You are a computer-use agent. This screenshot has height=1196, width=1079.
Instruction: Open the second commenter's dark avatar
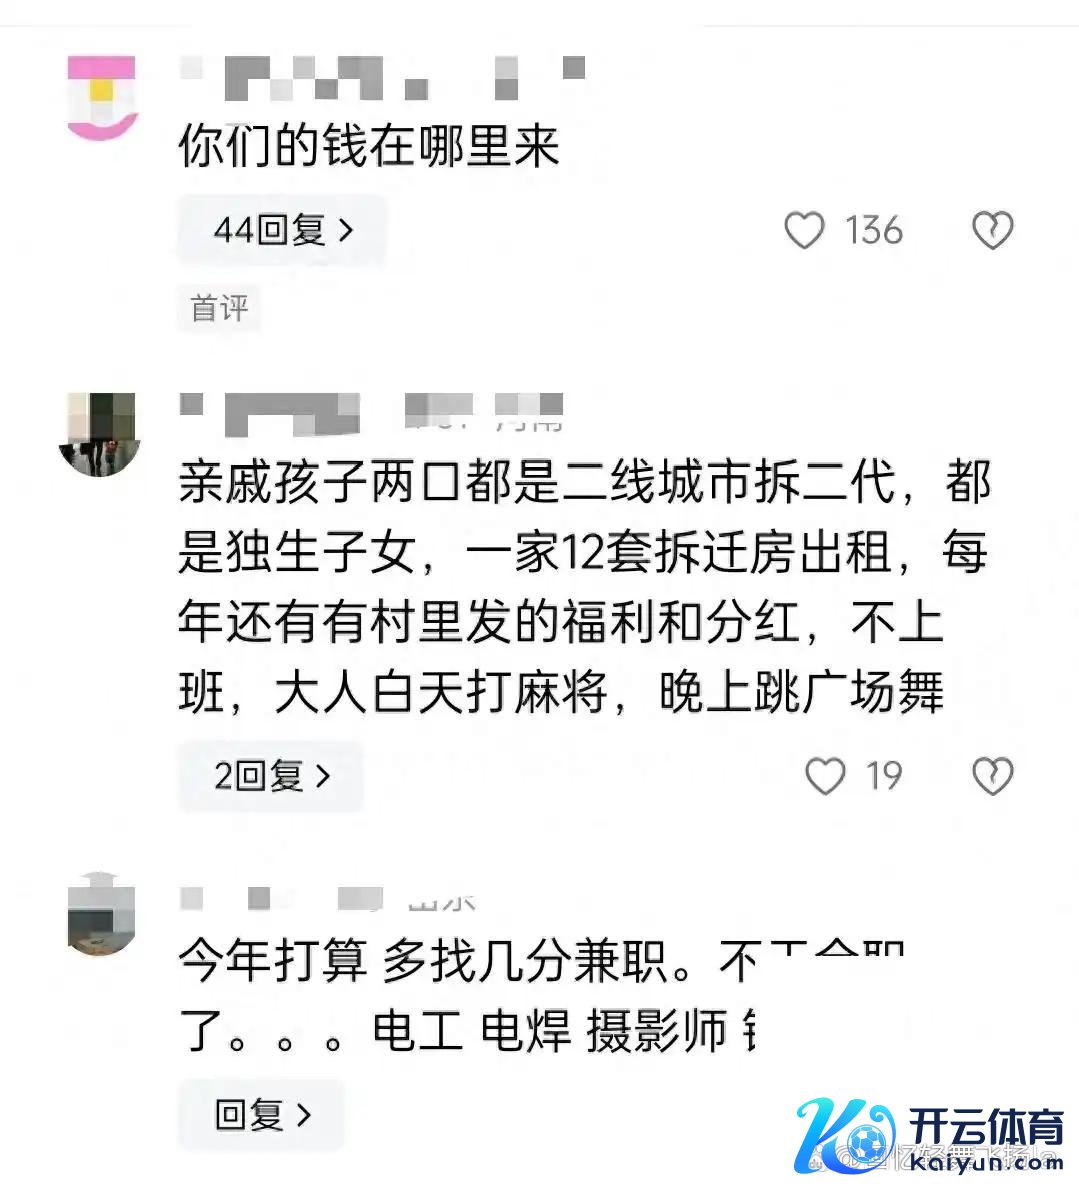100,435
